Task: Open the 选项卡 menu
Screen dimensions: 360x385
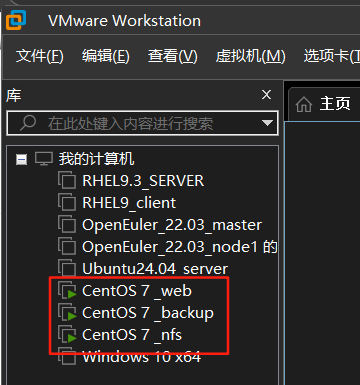Action: [x=332, y=56]
